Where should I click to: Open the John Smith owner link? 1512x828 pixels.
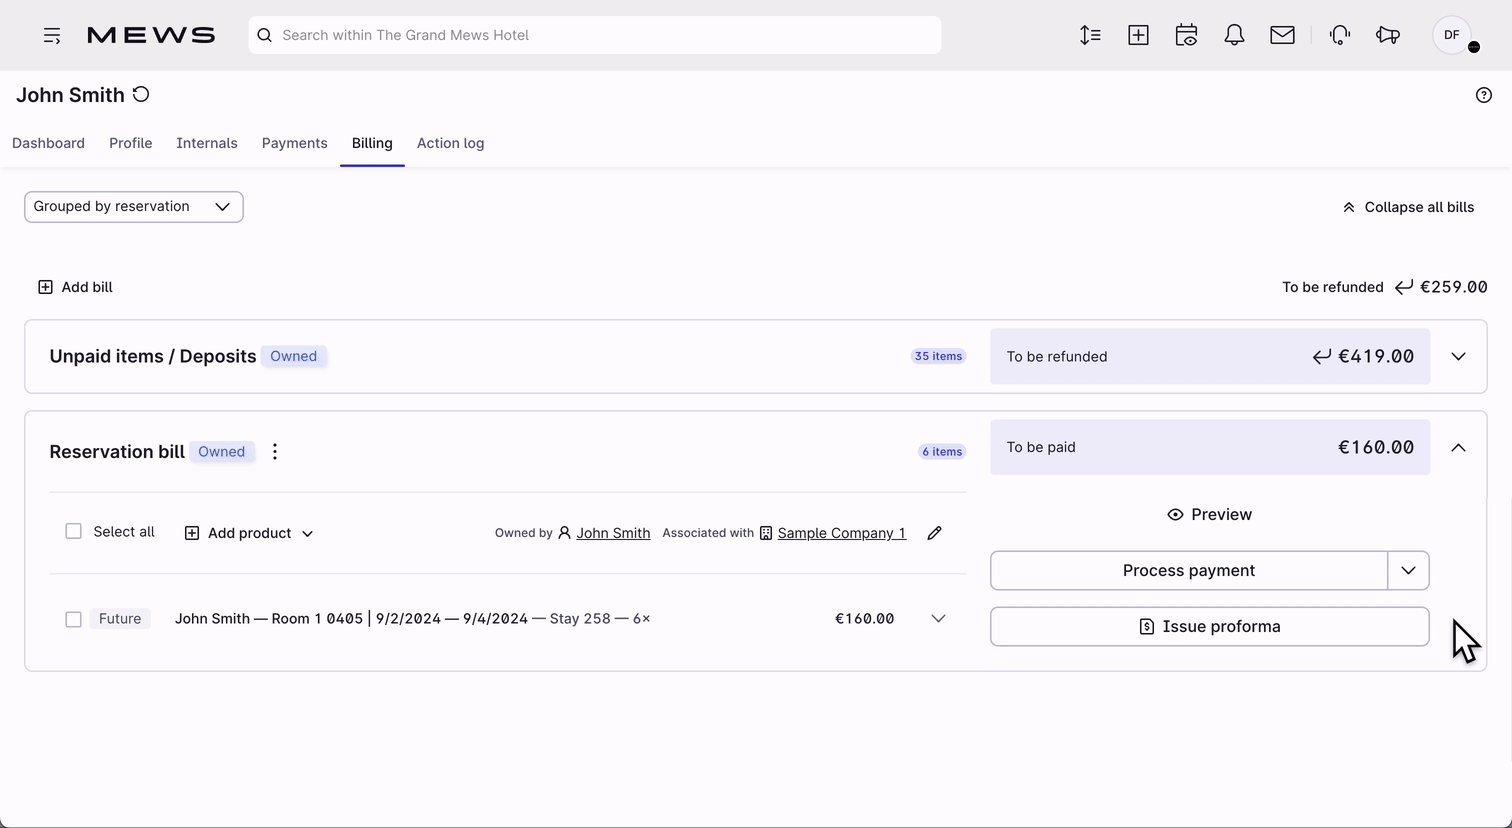coord(613,533)
